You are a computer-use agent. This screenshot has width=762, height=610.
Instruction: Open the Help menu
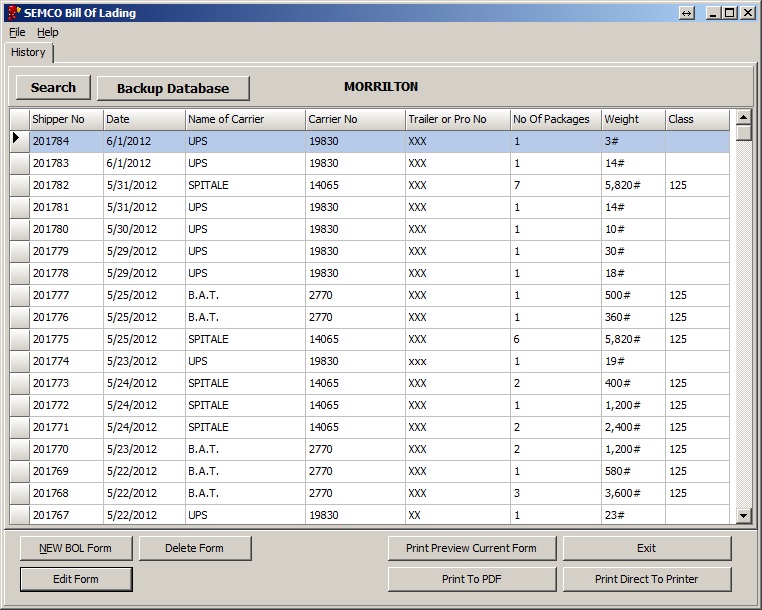[x=48, y=32]
